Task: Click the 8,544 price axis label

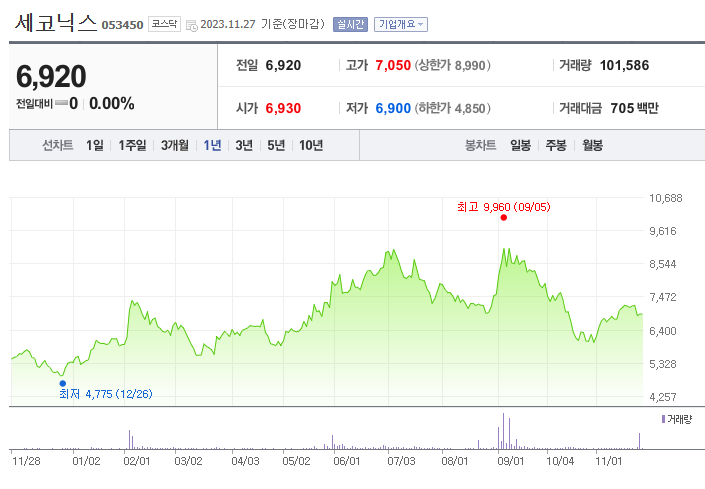Action: tap(663, 264)
